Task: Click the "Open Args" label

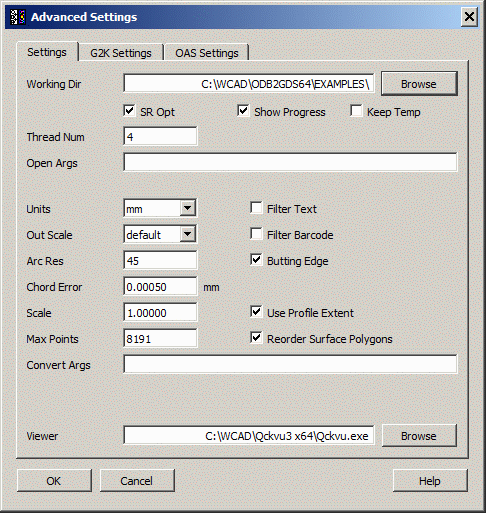Action: 52,163
